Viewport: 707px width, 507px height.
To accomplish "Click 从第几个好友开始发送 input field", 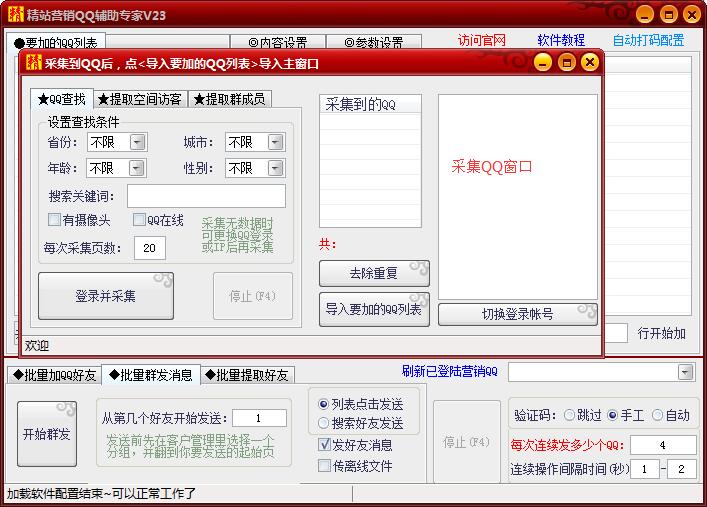I will pyautogui.click(x=259, y=418).
